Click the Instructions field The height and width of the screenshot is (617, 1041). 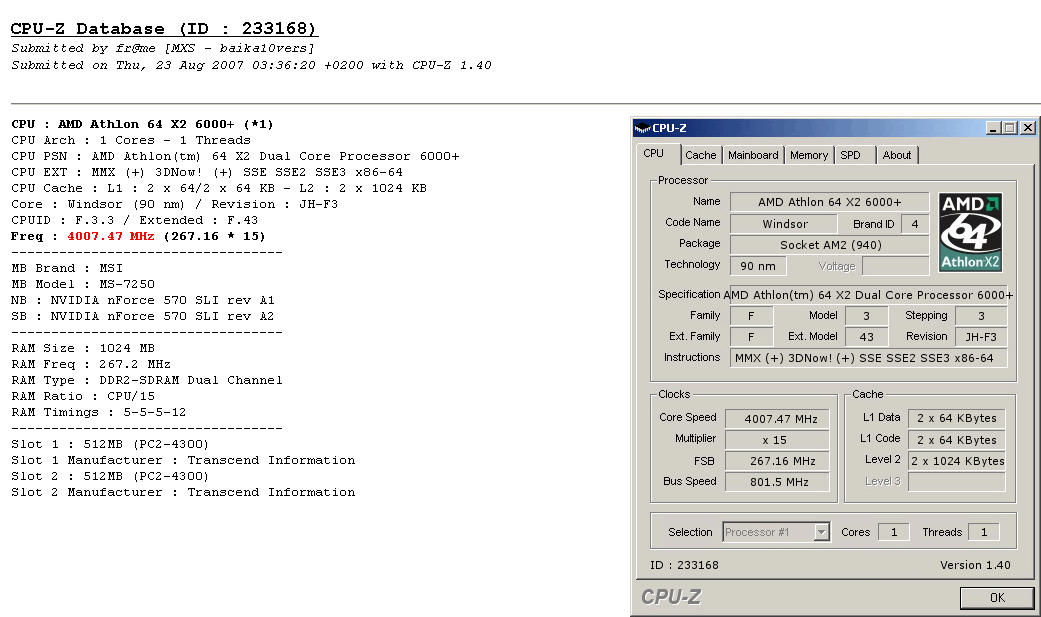[868, 358]
